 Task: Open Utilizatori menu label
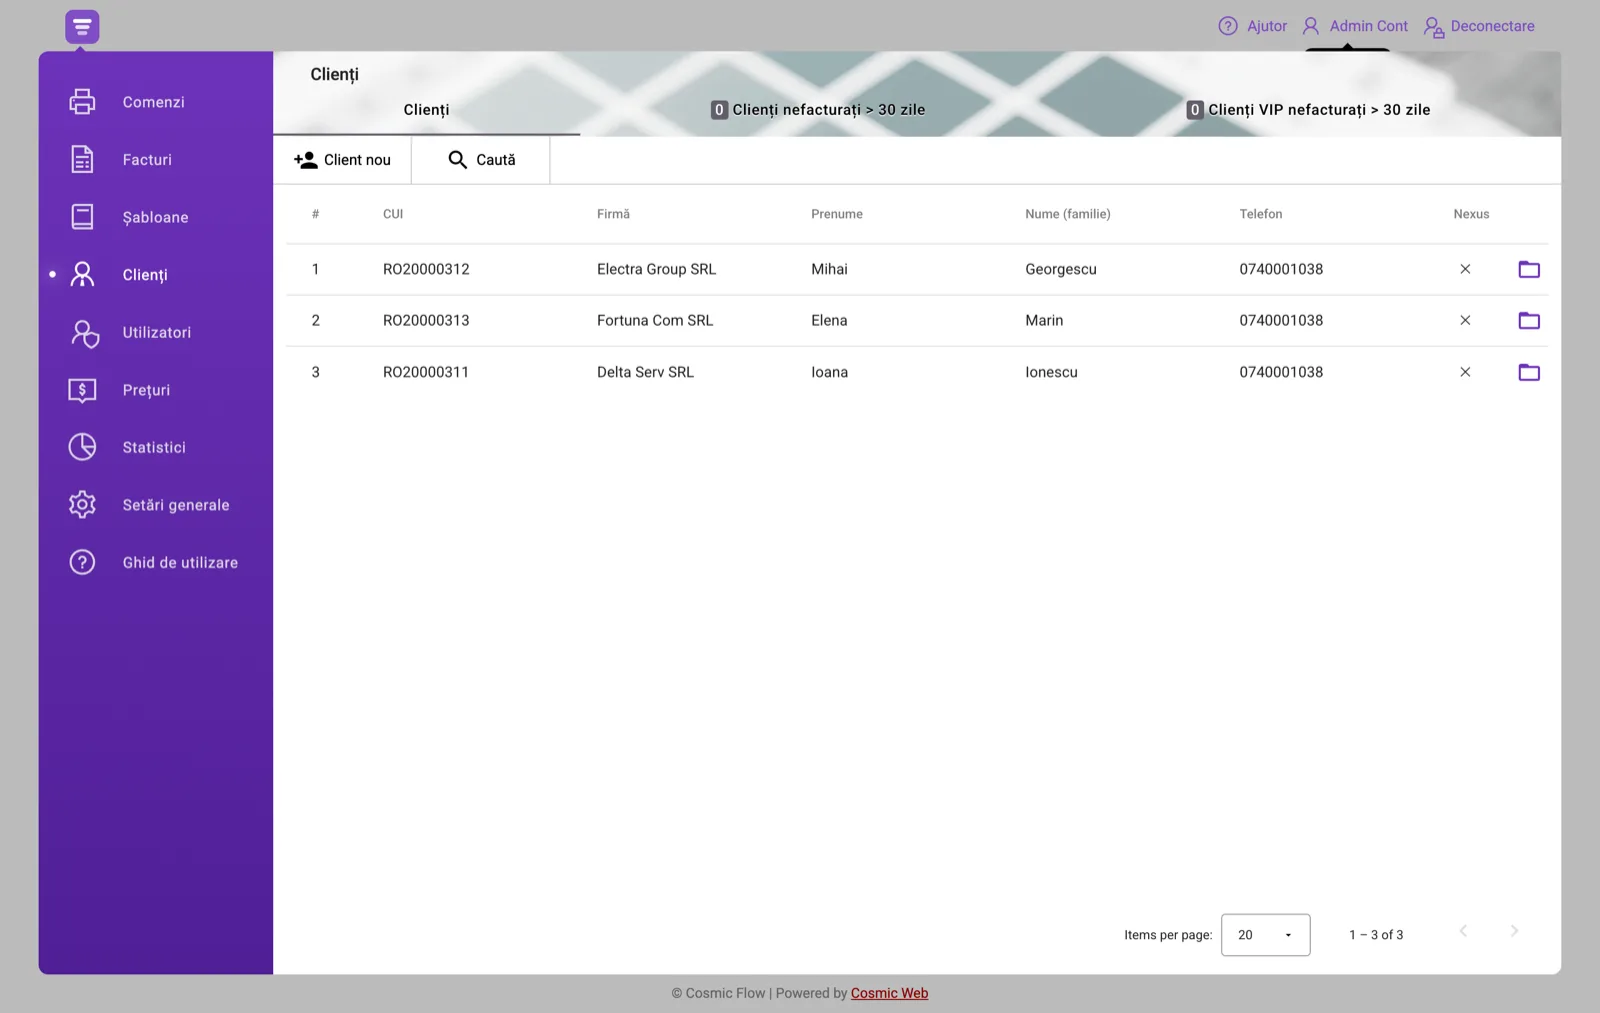coord(157,332)
